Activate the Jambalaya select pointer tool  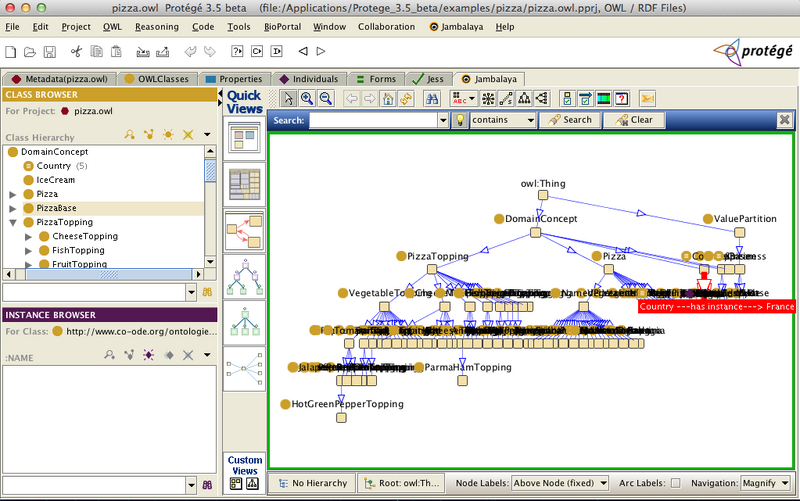[288, 98]
